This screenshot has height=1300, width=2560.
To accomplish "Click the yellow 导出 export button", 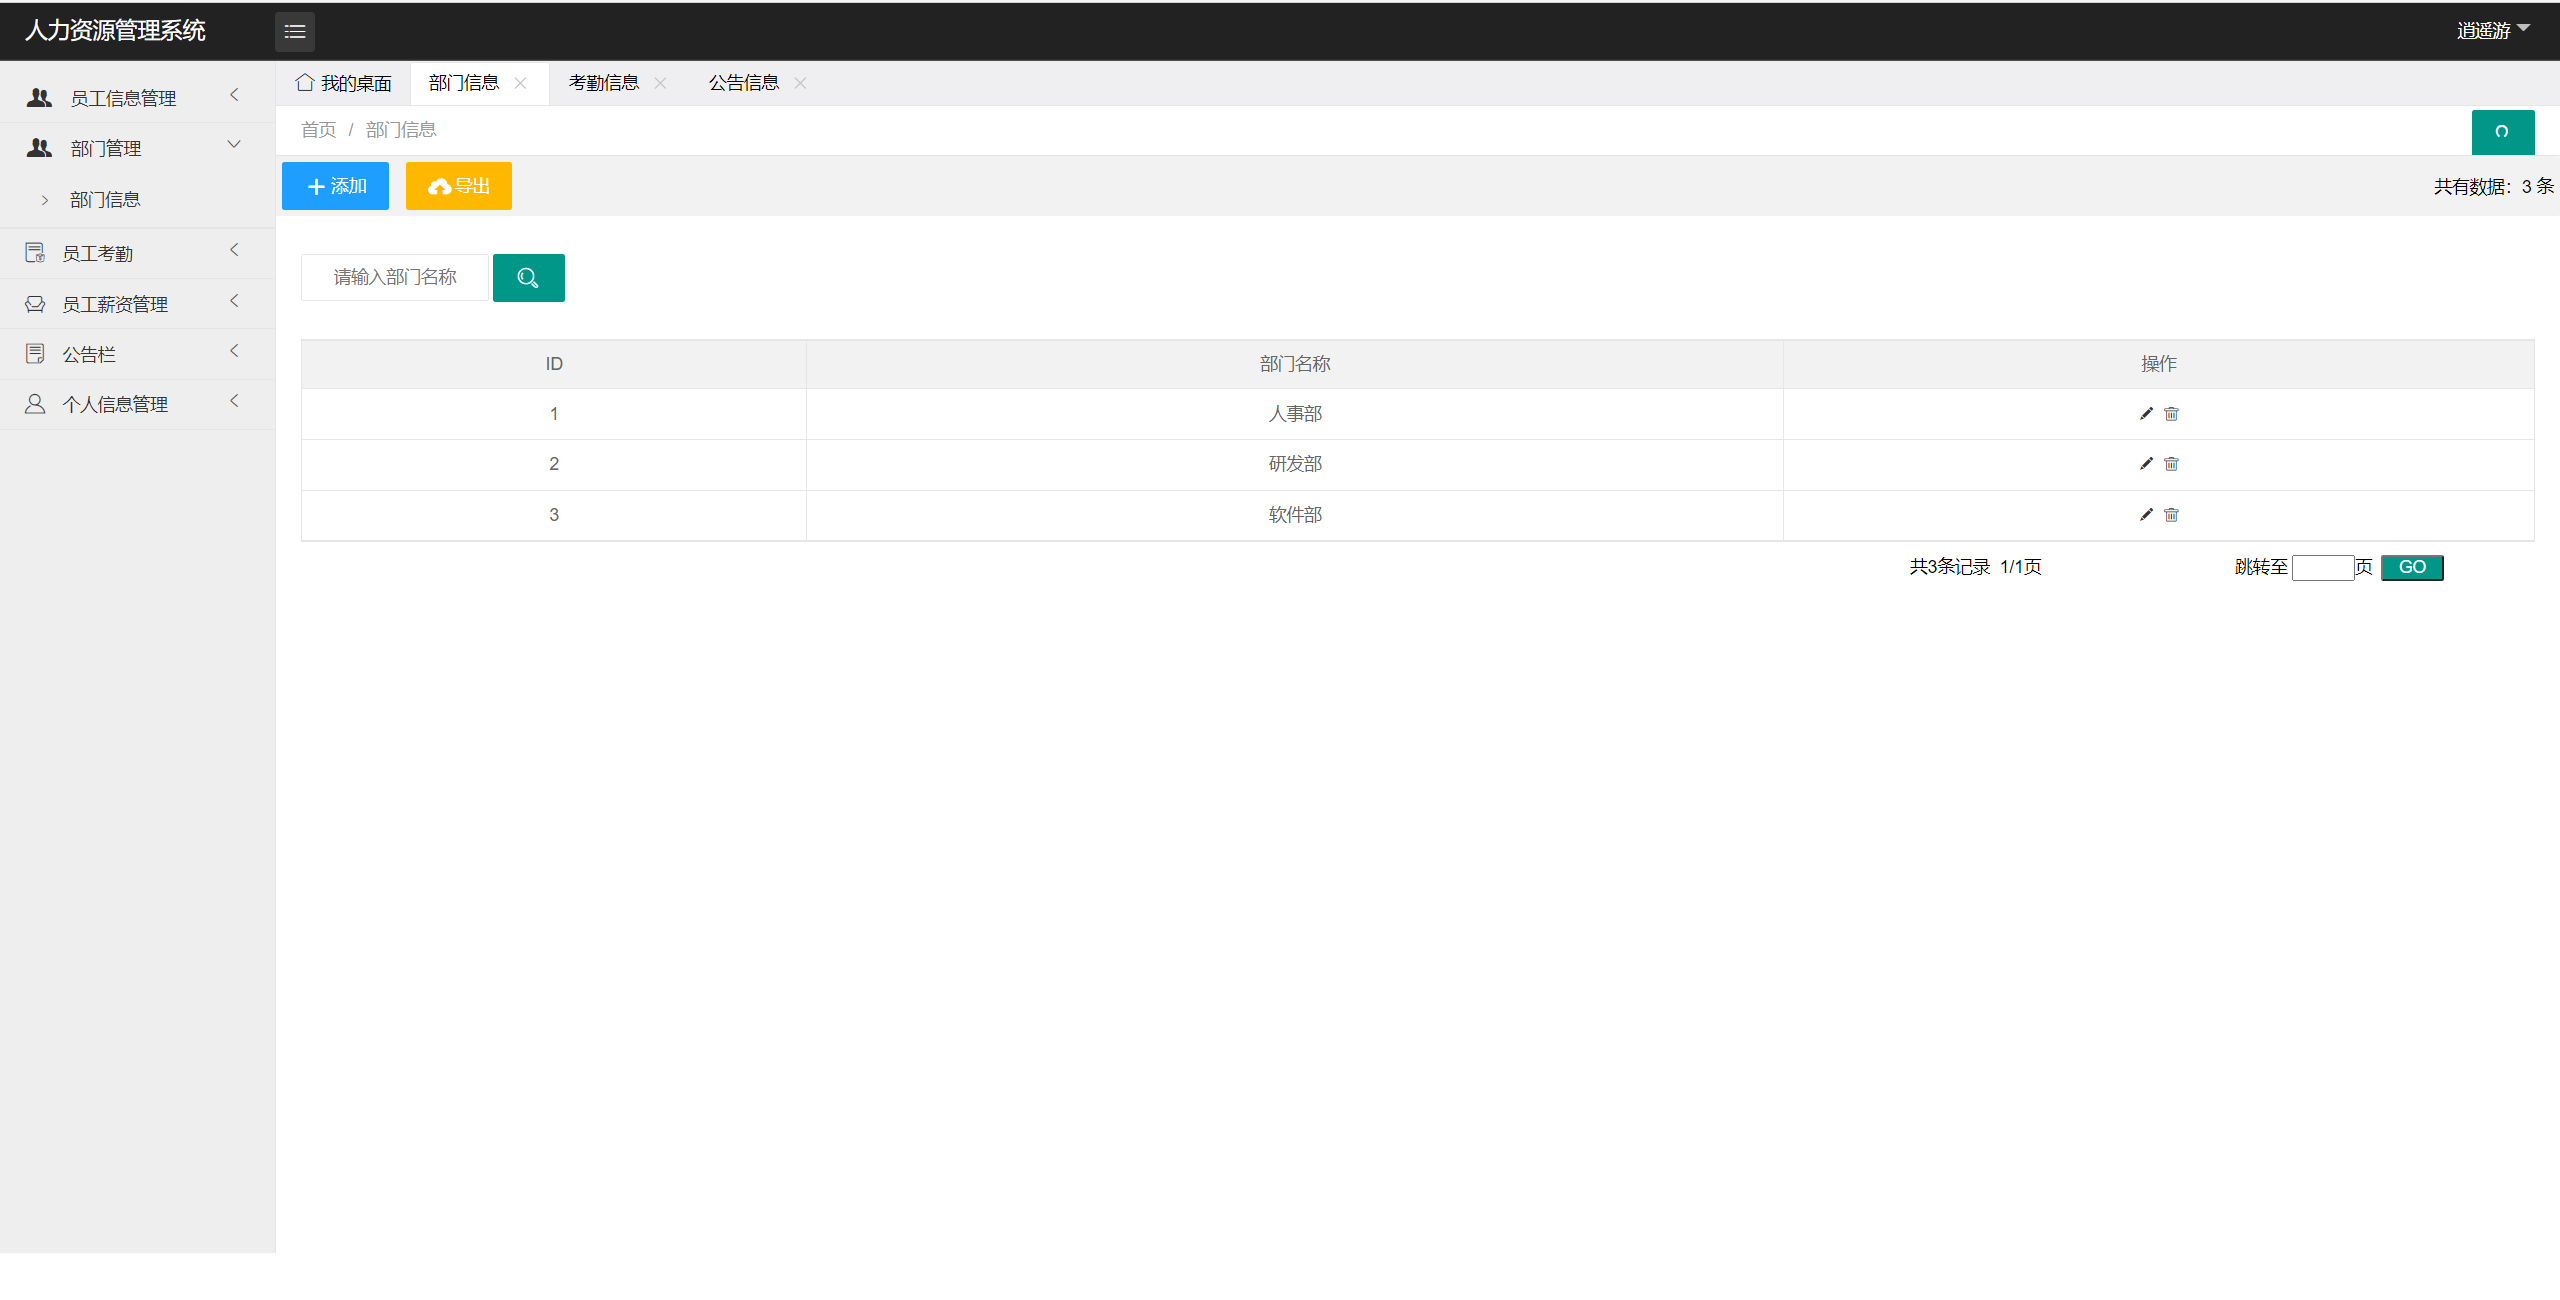I will pos(458,186).
